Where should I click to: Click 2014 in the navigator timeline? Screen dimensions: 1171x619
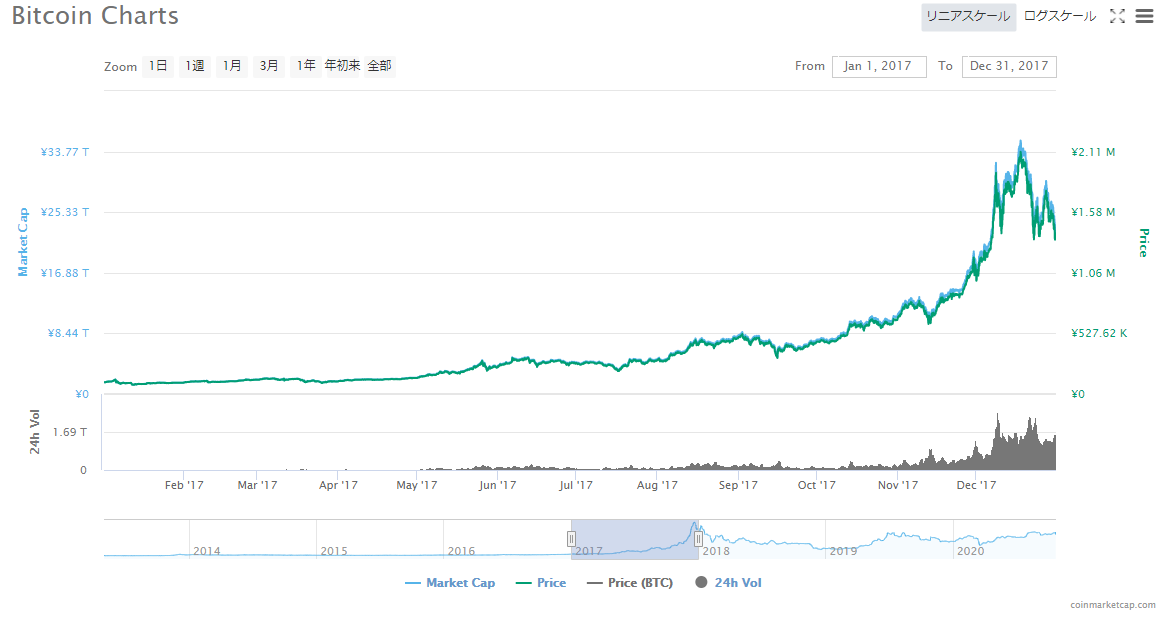click(207, 551)
